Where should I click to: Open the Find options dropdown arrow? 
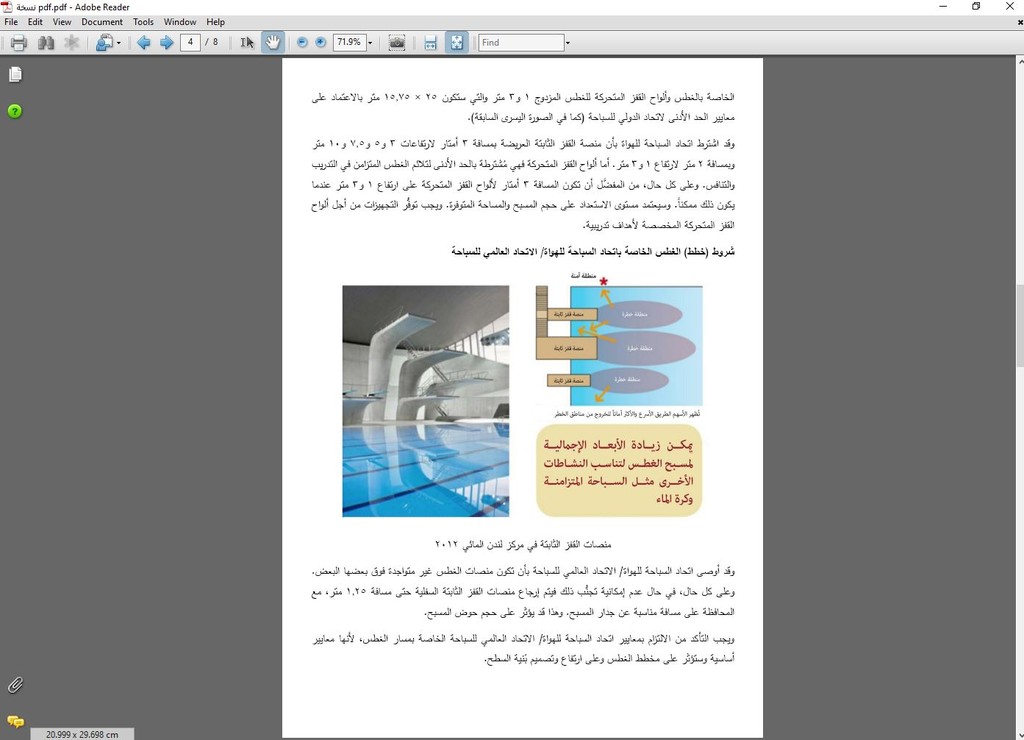tap(568, 43)
